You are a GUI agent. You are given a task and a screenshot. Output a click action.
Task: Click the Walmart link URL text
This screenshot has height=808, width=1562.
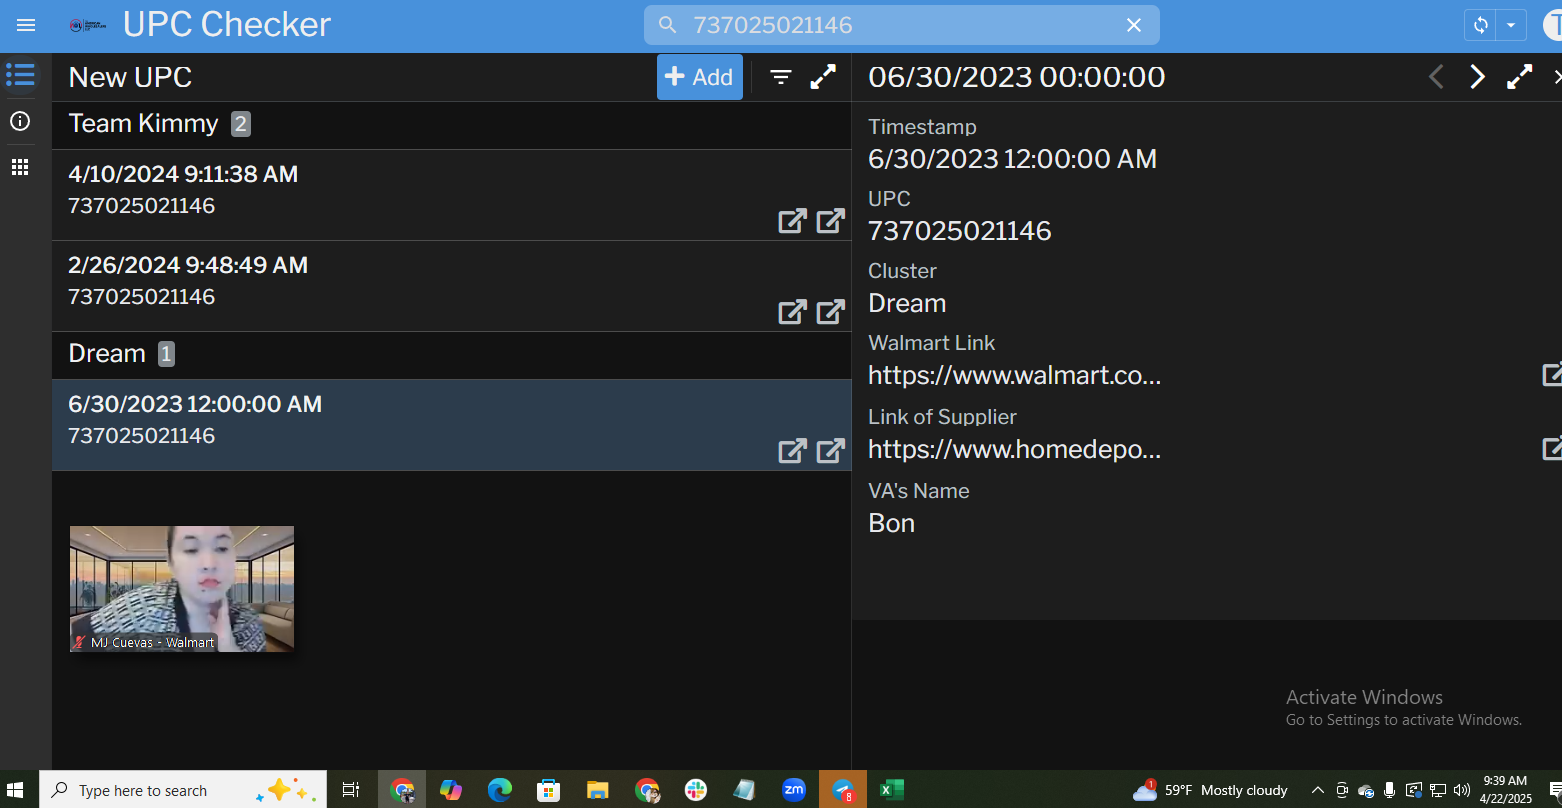point(1014,376)
